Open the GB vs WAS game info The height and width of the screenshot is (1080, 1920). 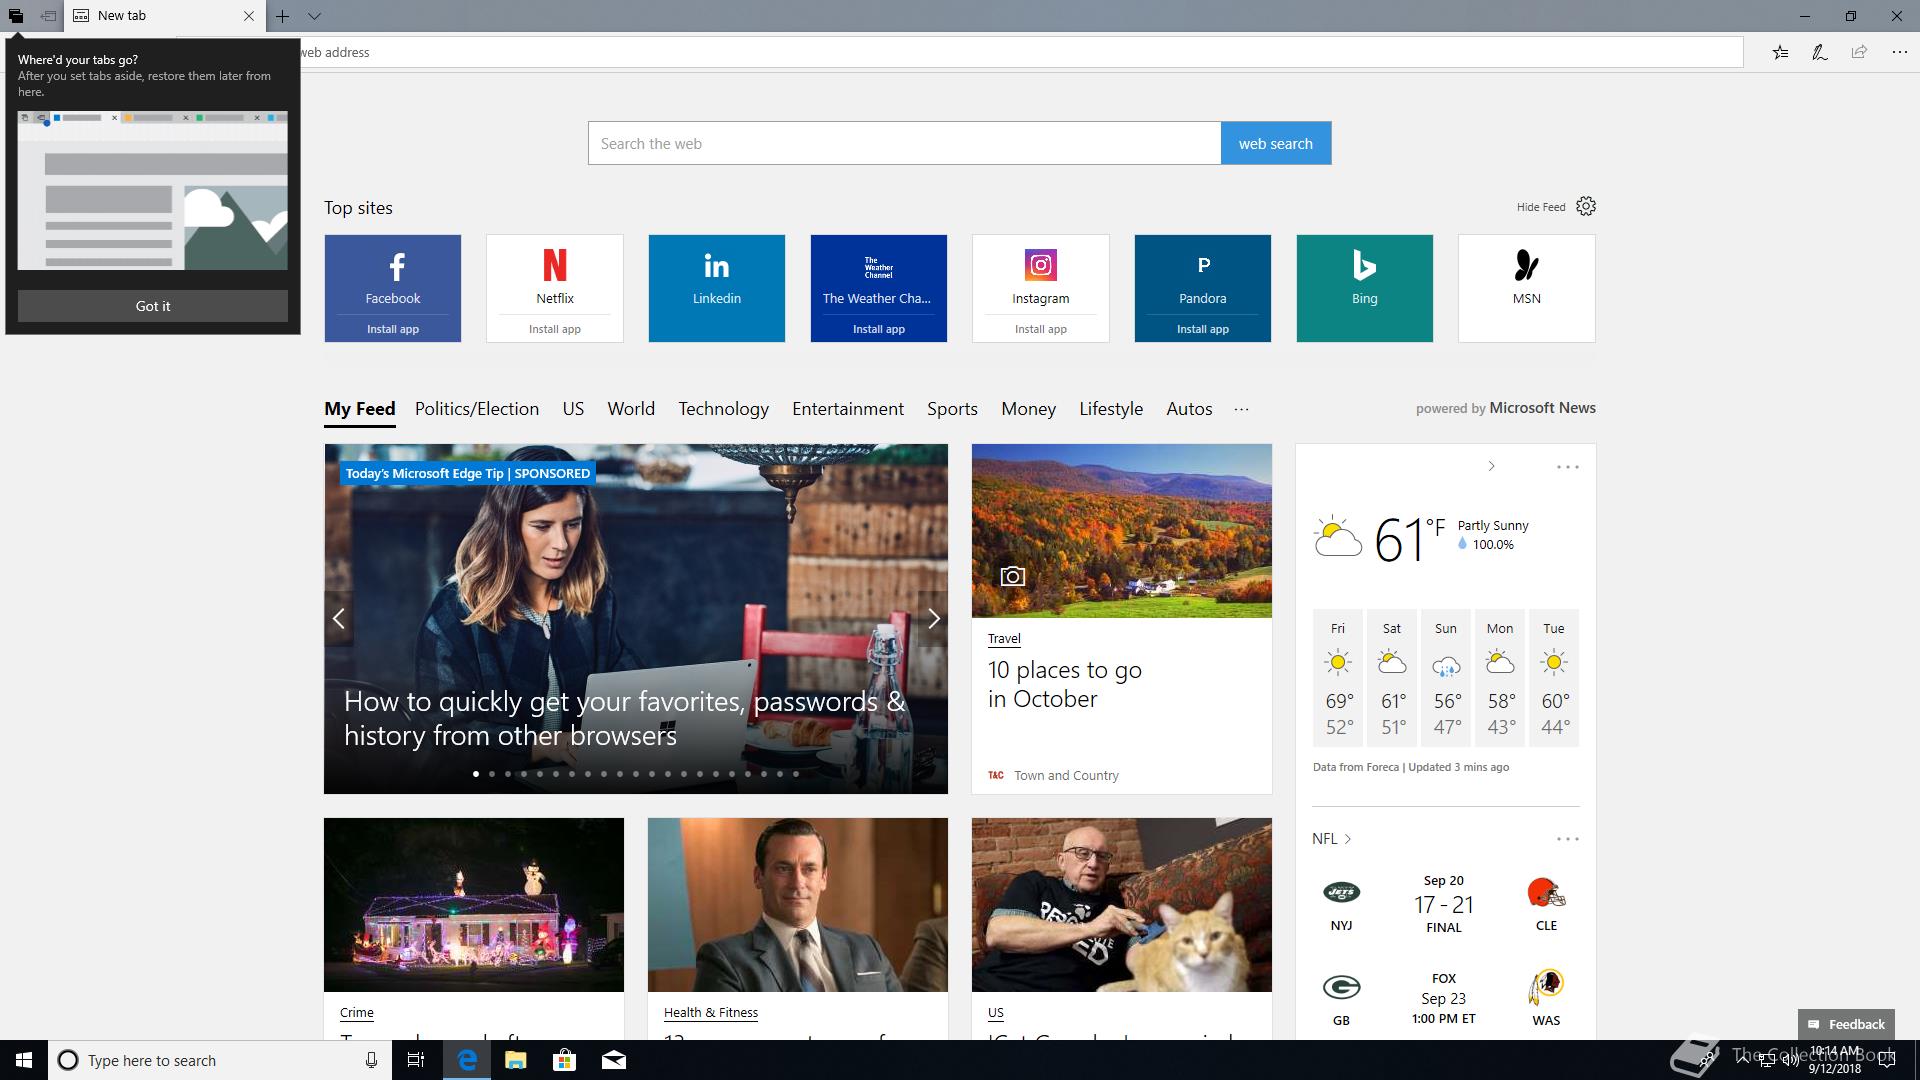(1444, 998)
